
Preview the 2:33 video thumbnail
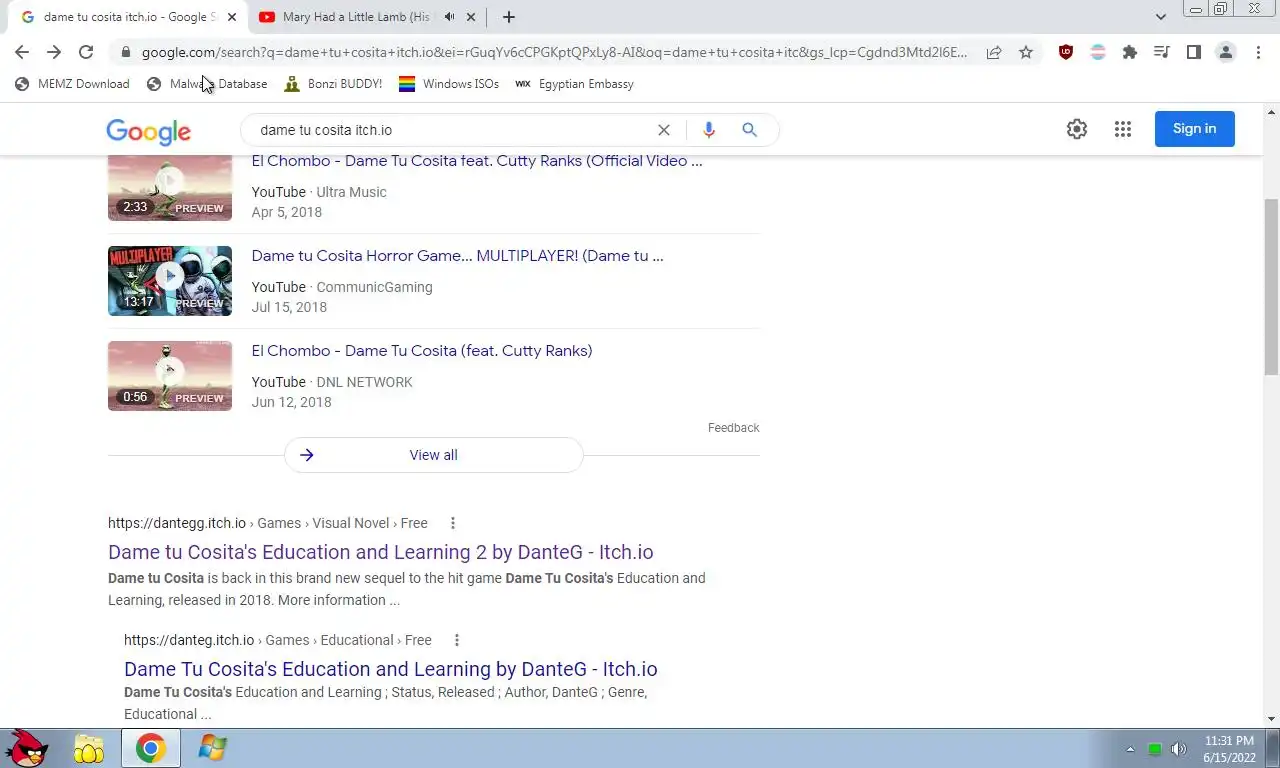point(170,188)
